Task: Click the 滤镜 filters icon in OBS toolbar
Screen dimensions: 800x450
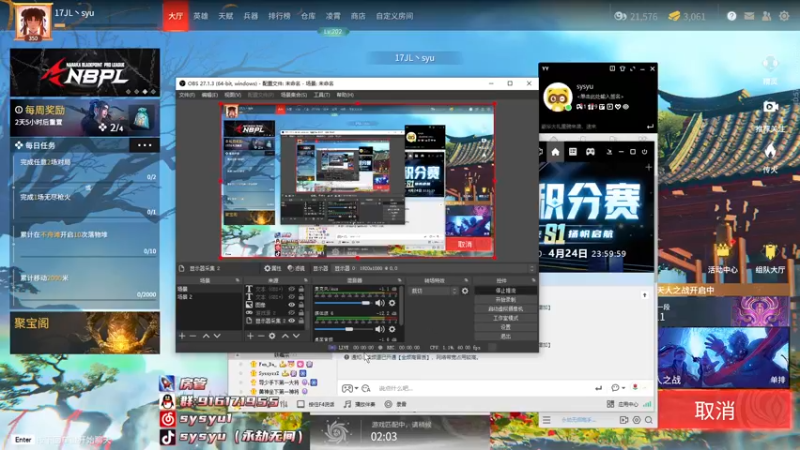Action: [290, 268]
